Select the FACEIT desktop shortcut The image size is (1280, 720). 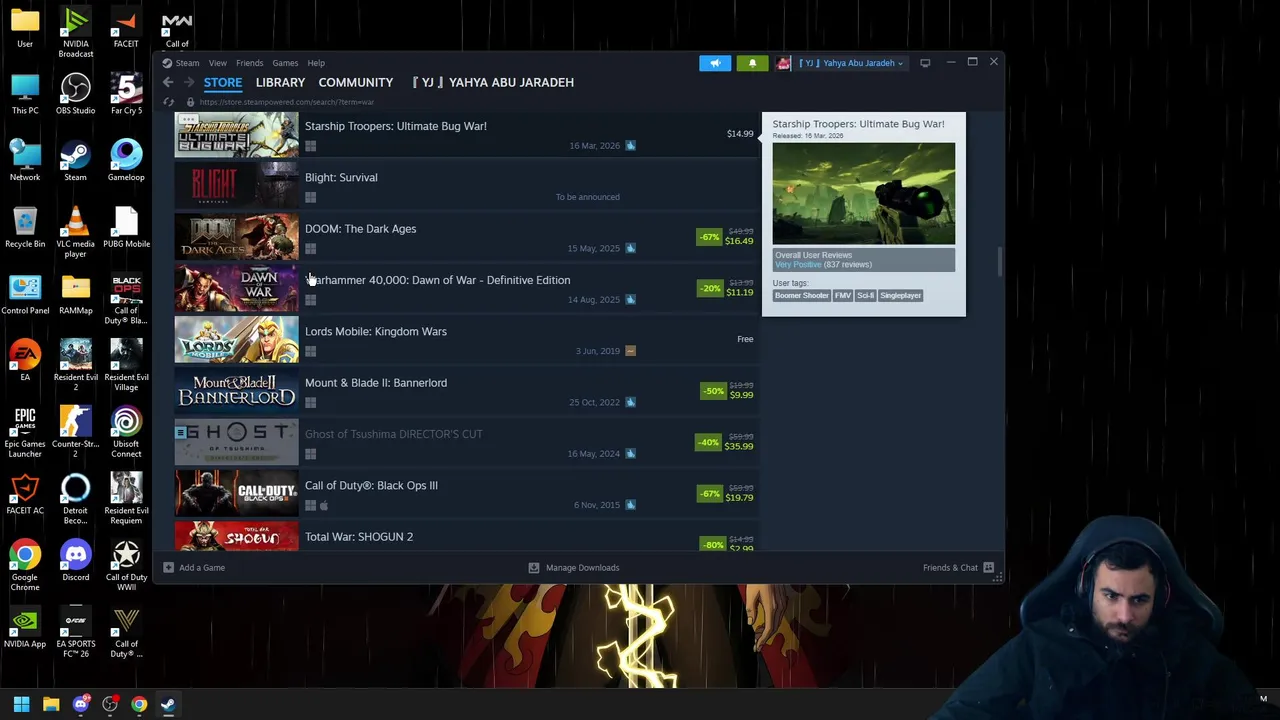pyautogui.click(x=126, y=28)
